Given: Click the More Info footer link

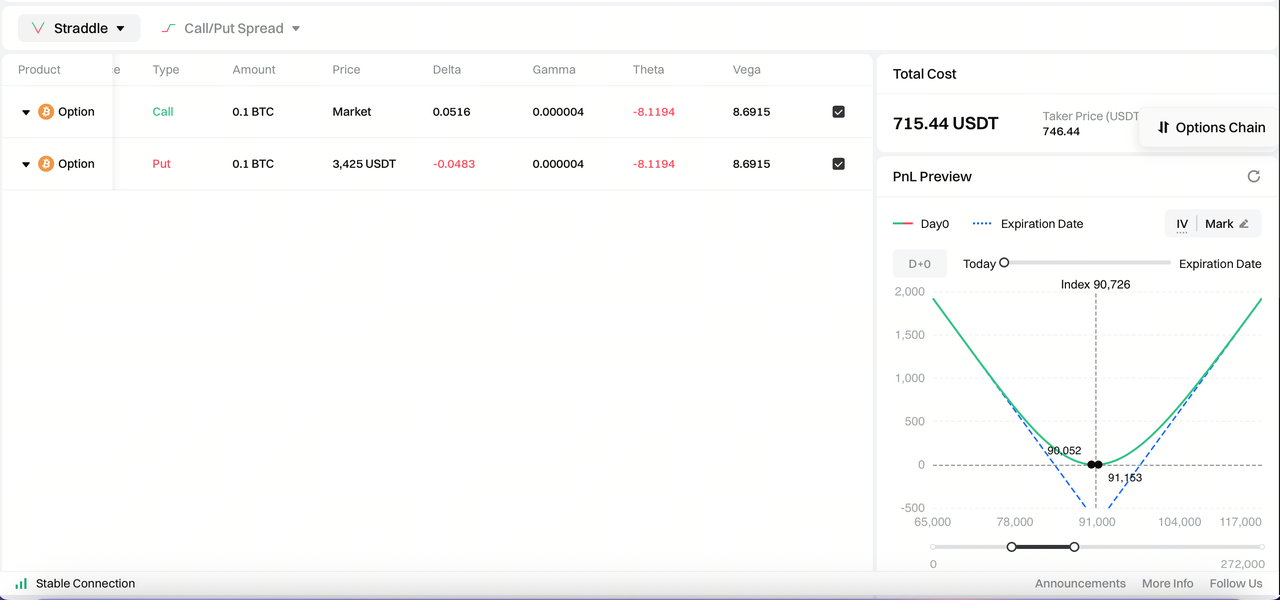Looking at the screenshot, I should coord(1167,583).
